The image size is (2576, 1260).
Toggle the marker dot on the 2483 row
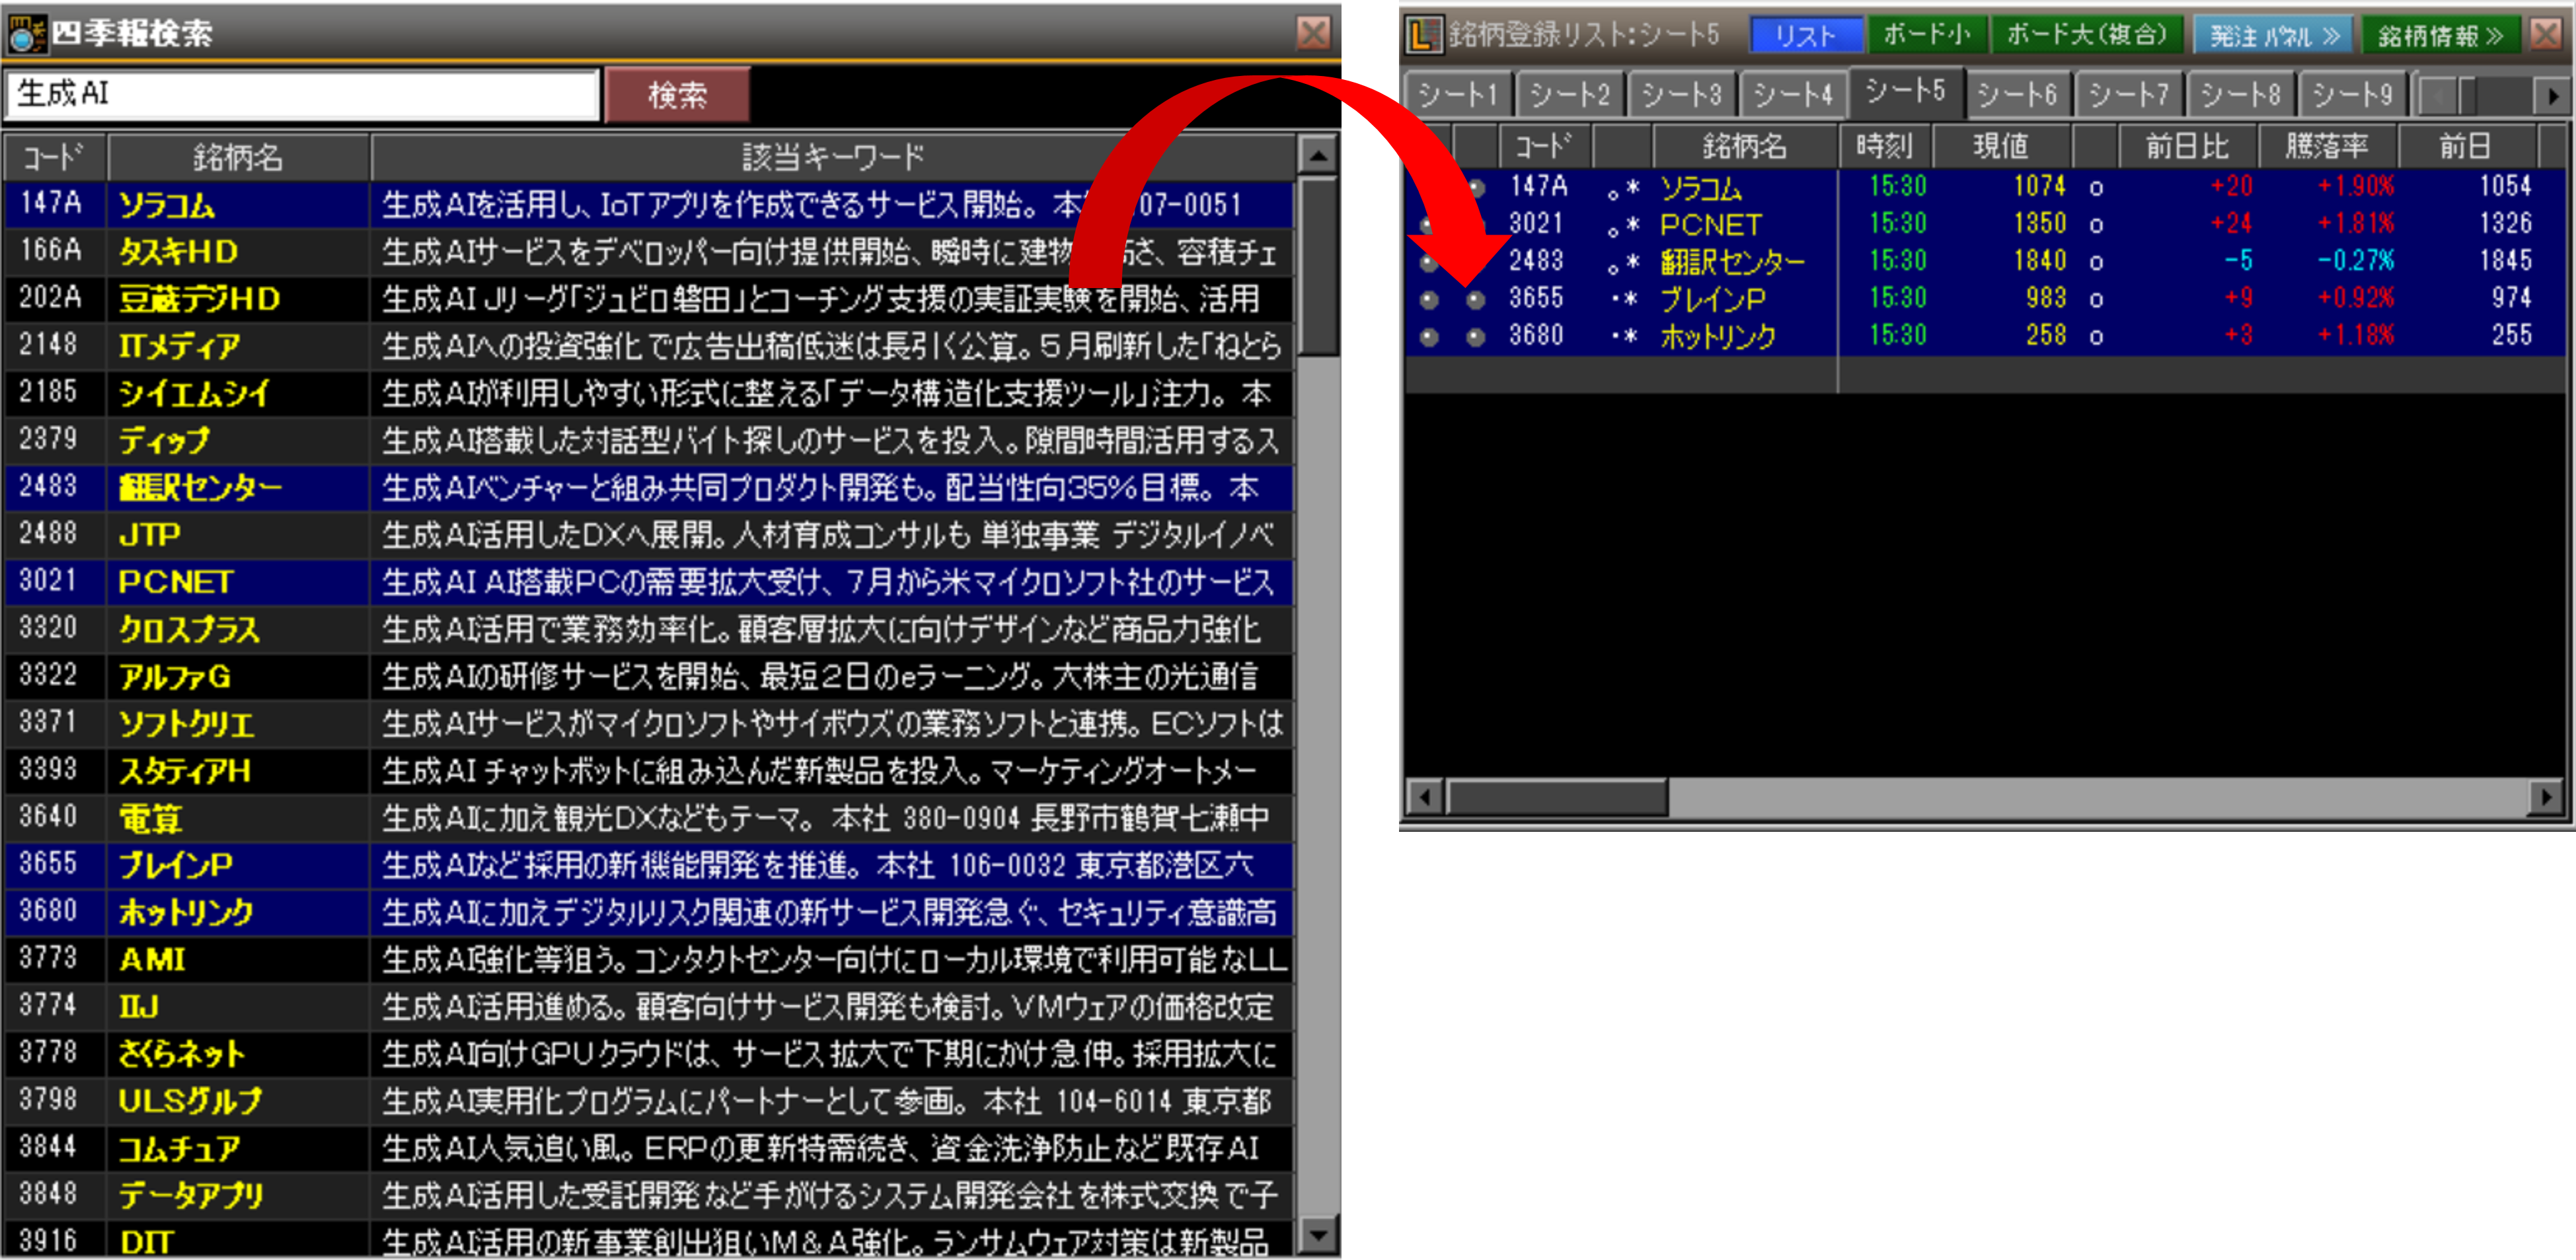pos(1429,262)
